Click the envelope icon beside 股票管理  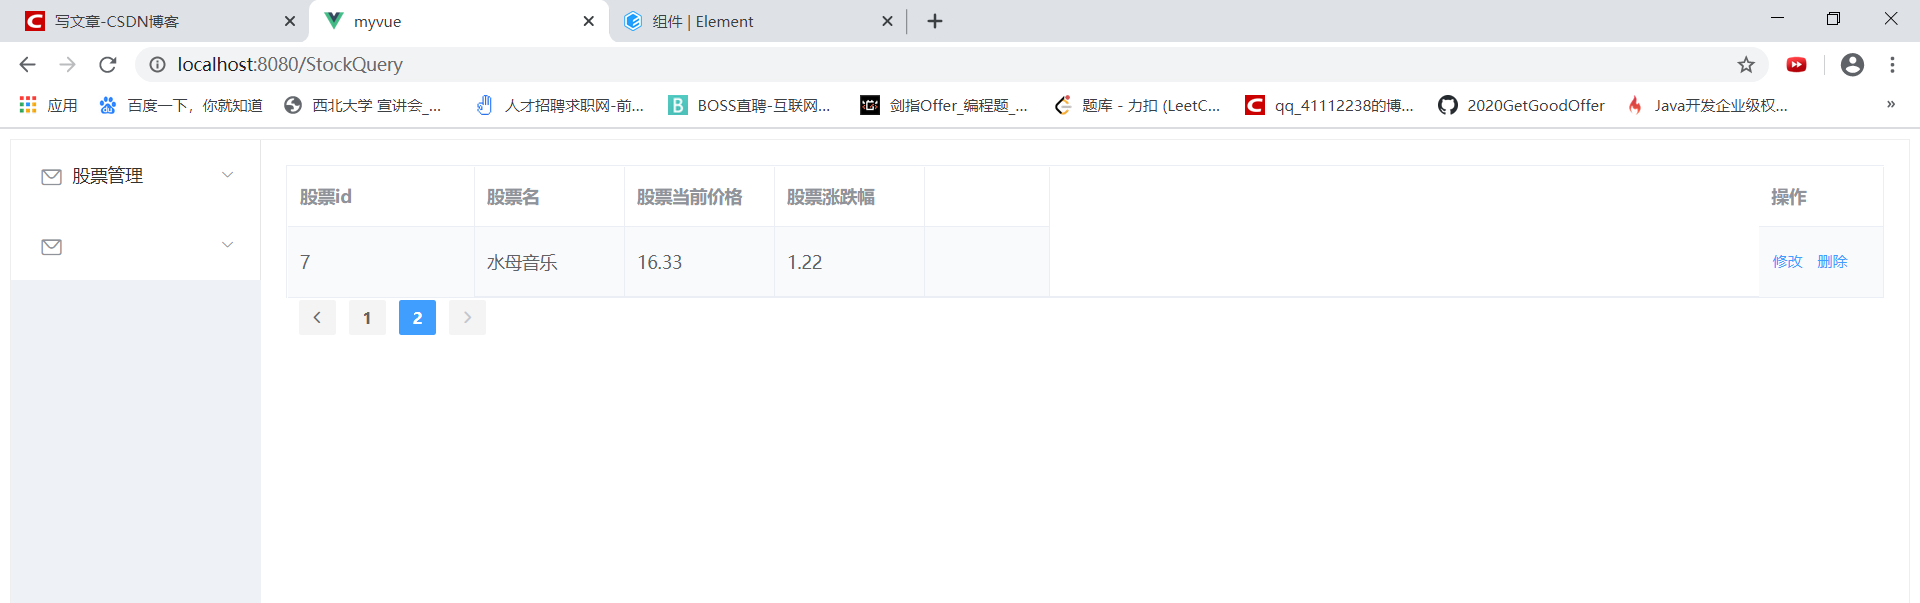point(52,177)
